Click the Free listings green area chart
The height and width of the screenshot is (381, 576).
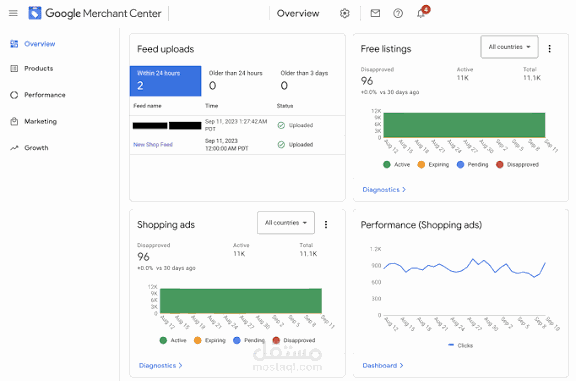tap(464, 125)
